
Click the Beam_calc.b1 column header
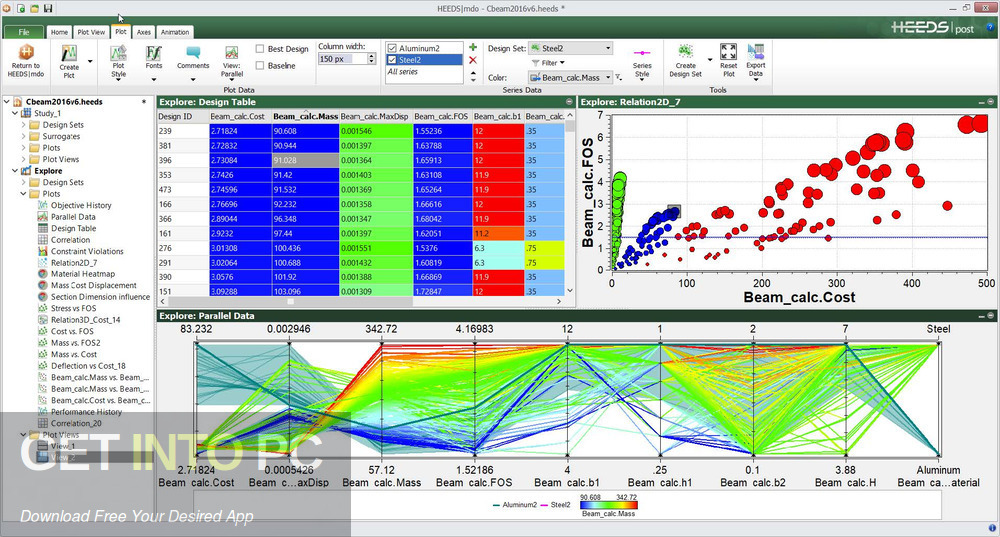click(498, 116)
